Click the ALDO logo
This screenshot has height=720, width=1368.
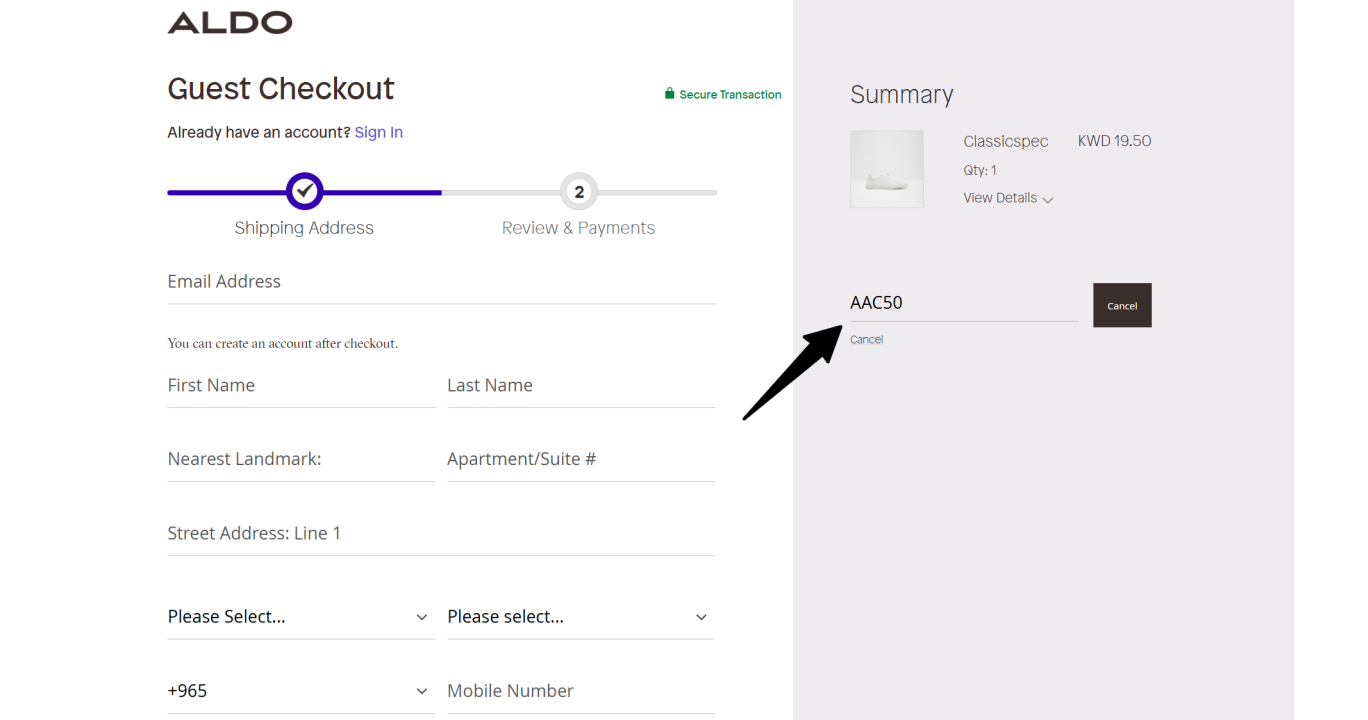230,22
